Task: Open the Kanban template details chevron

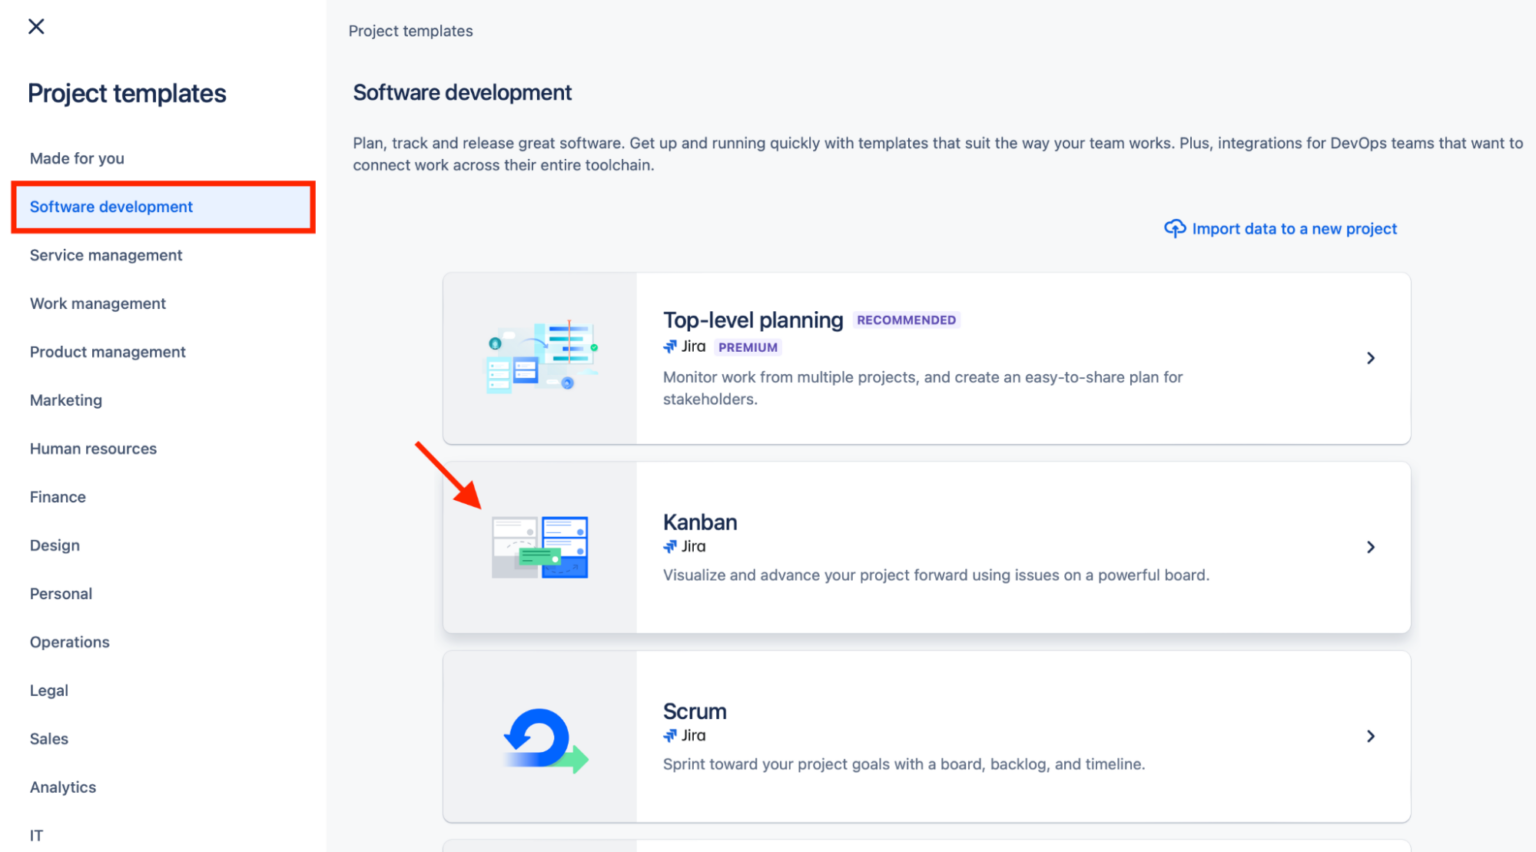Action: (1370, 547)
